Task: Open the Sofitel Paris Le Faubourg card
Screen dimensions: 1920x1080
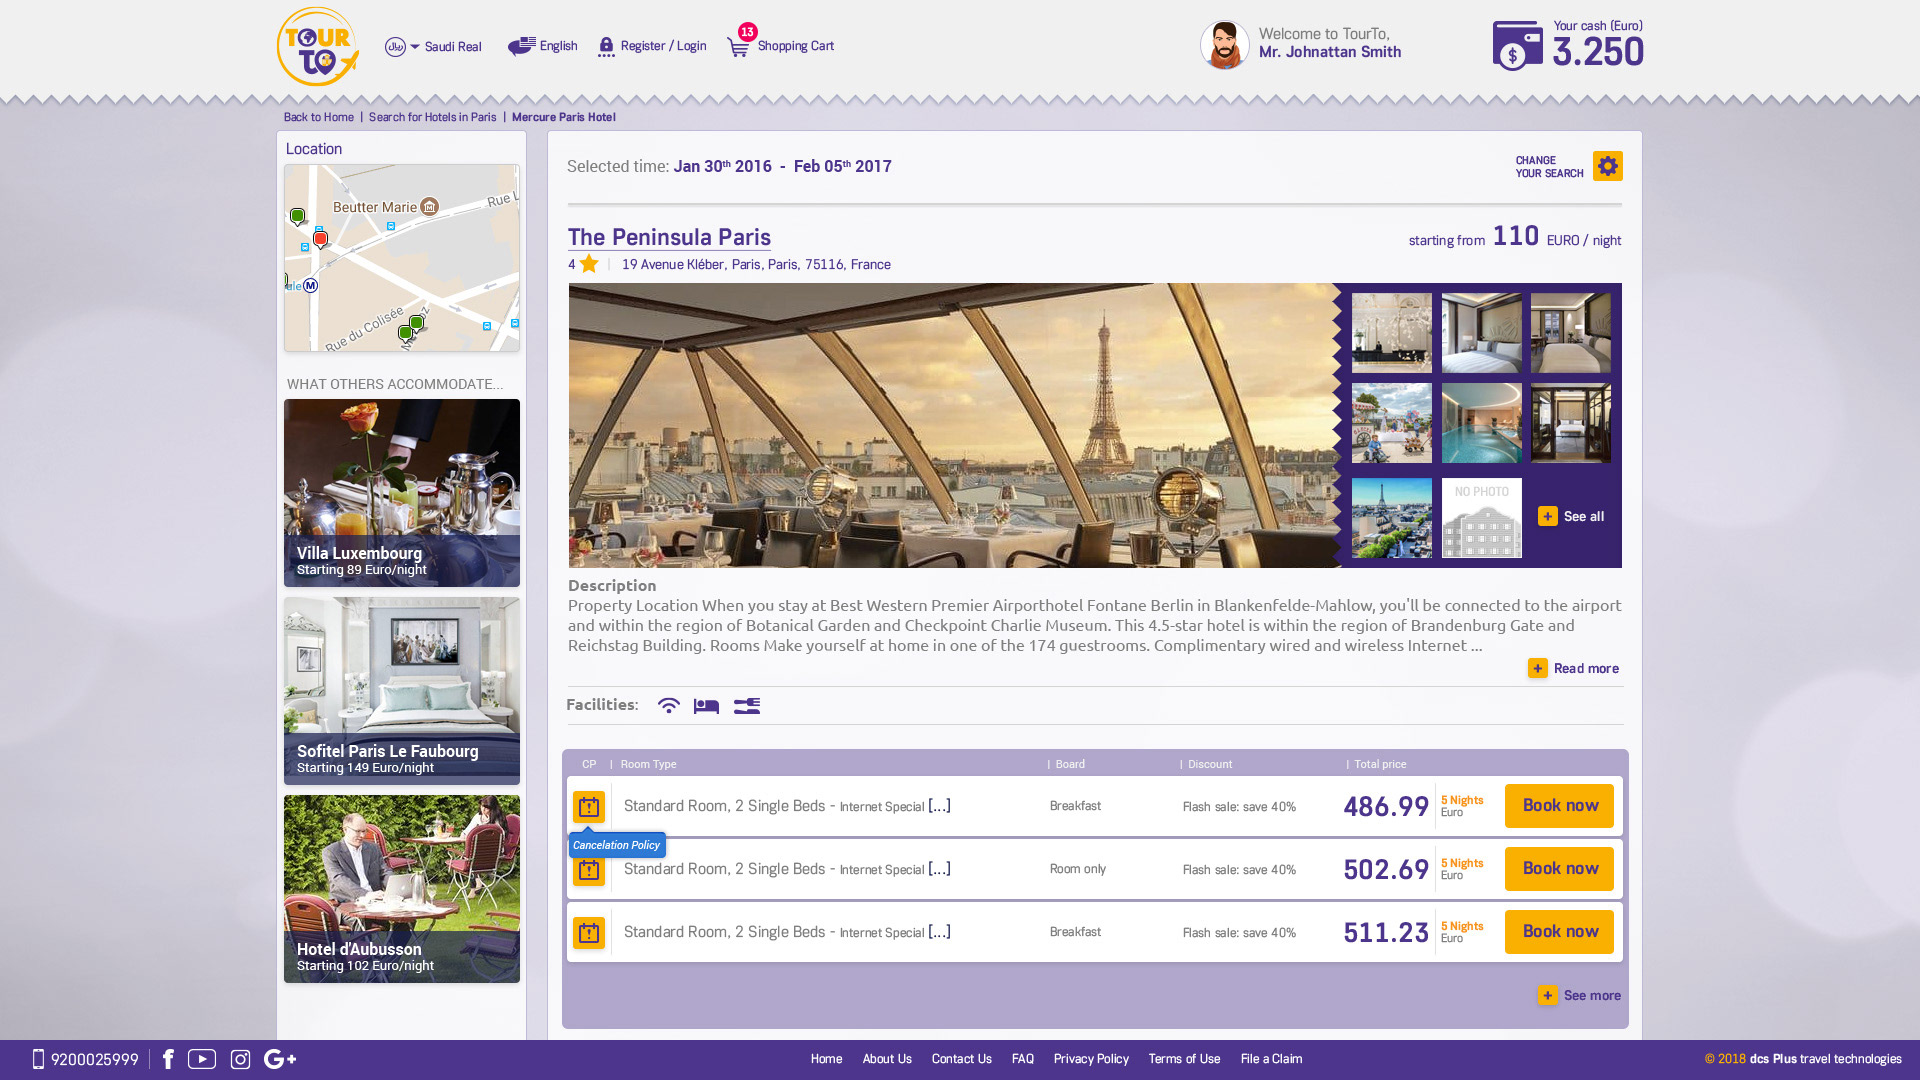Action: coord(402,691)
